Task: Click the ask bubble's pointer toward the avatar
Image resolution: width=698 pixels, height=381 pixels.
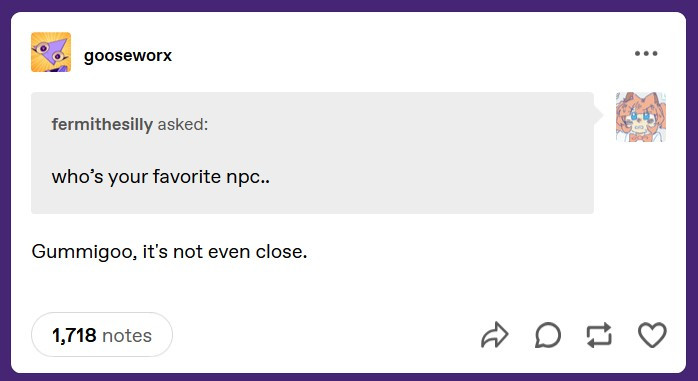Action: [x=598, y=116]
